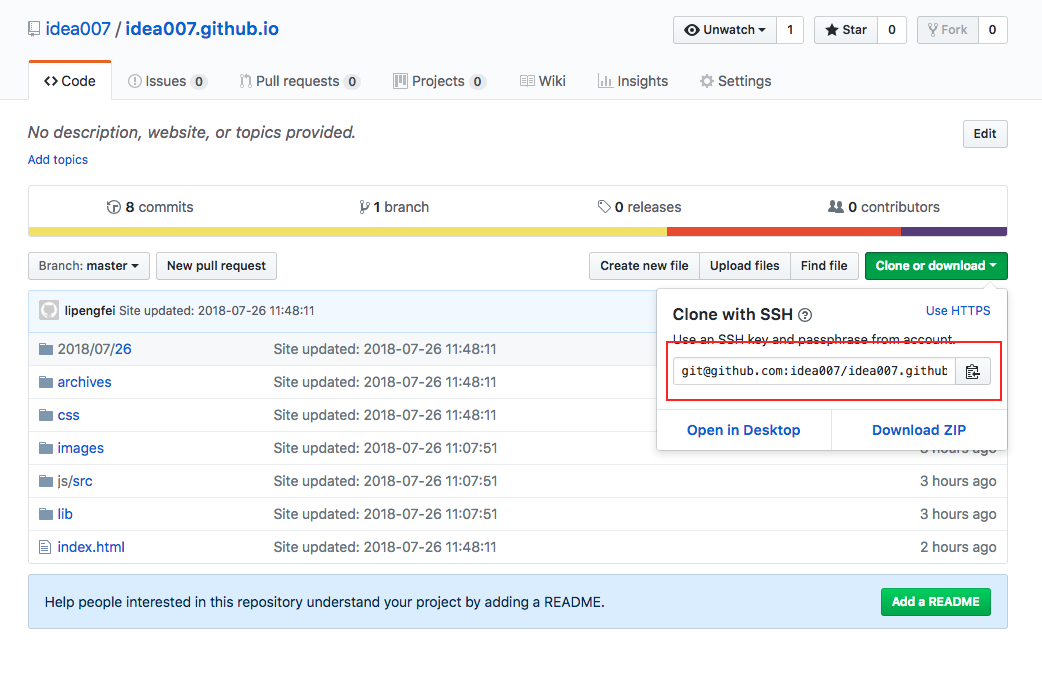Screen dimensions: 1042x676
Task: Open owner idea007 profile link
Action: coord(78,29)
